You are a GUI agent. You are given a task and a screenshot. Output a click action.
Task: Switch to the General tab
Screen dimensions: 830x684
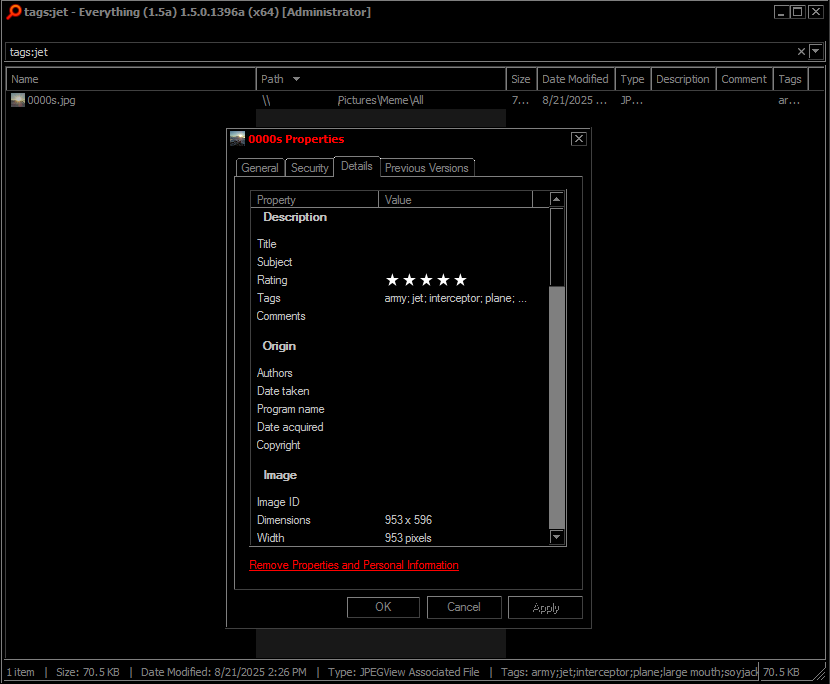pyautogui.click(x=260, y=168)
